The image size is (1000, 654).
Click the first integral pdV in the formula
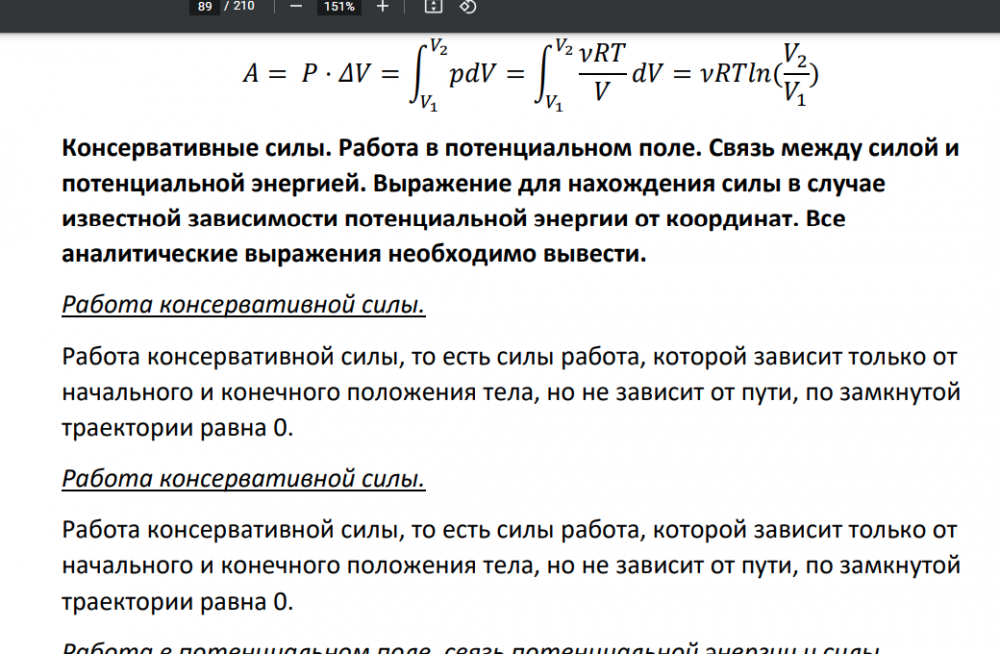452,75
